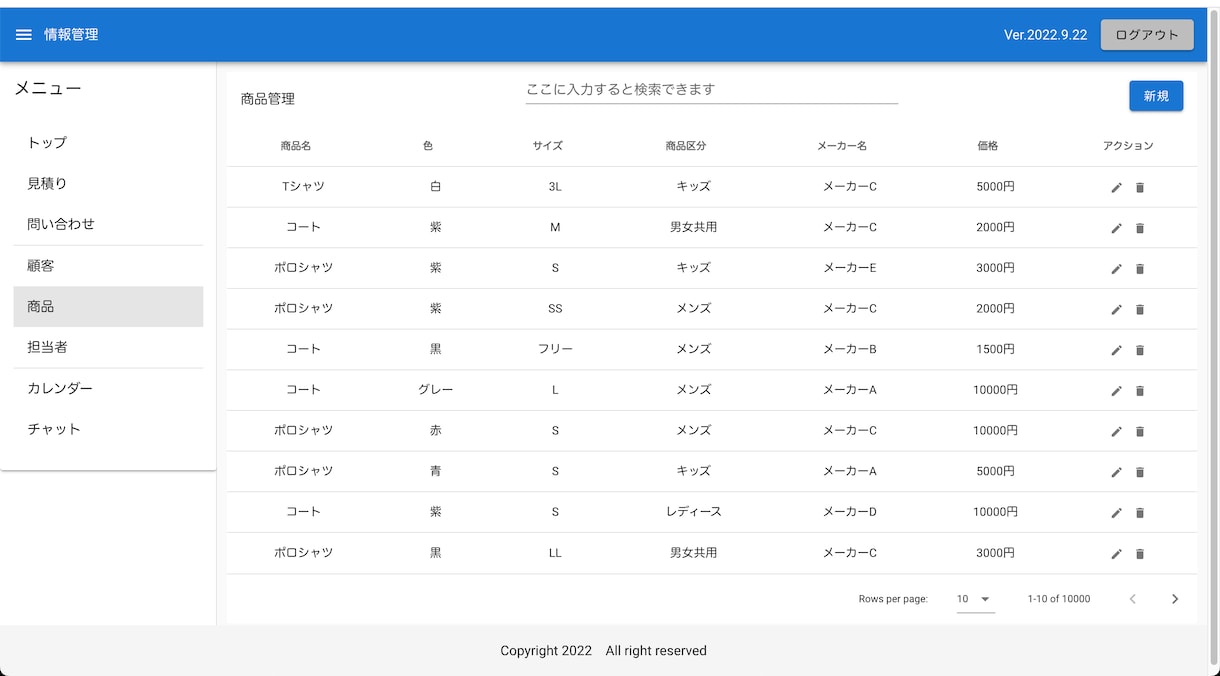Open トップ in the menu
The width and height of the screenshot is (1220, 676).
click(x=108, y=143)
